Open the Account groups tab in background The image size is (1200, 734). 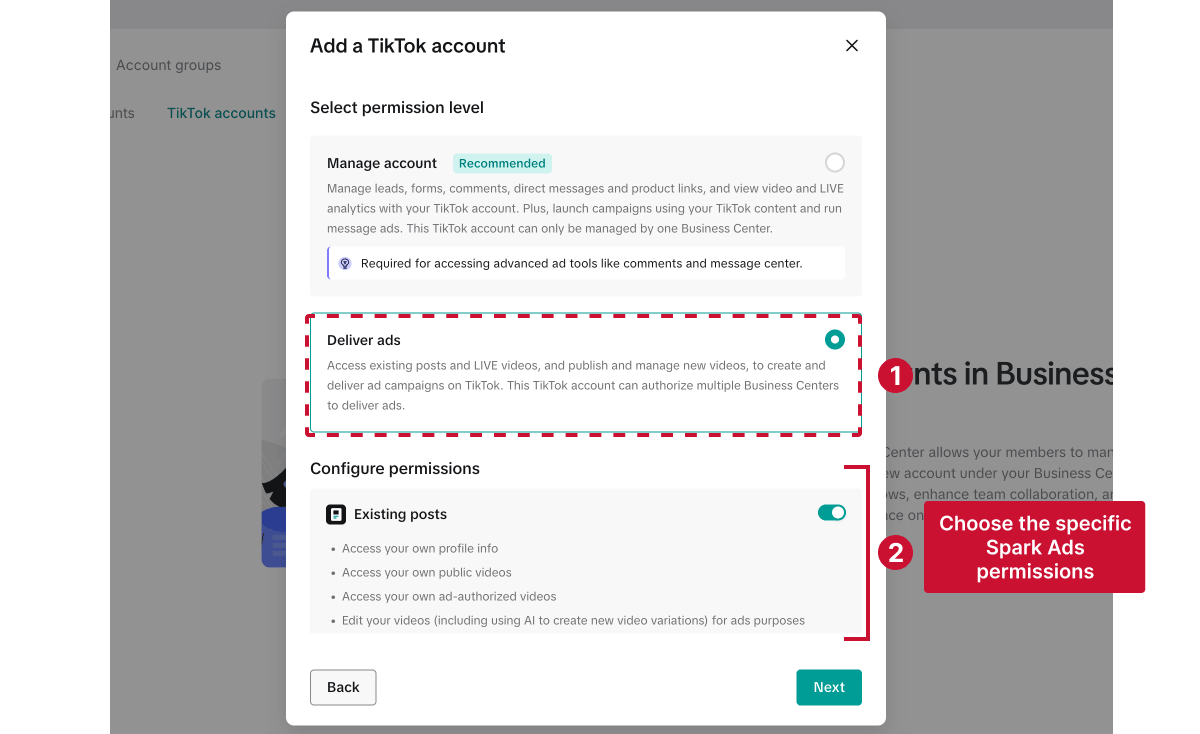click(x=168, y=65)
